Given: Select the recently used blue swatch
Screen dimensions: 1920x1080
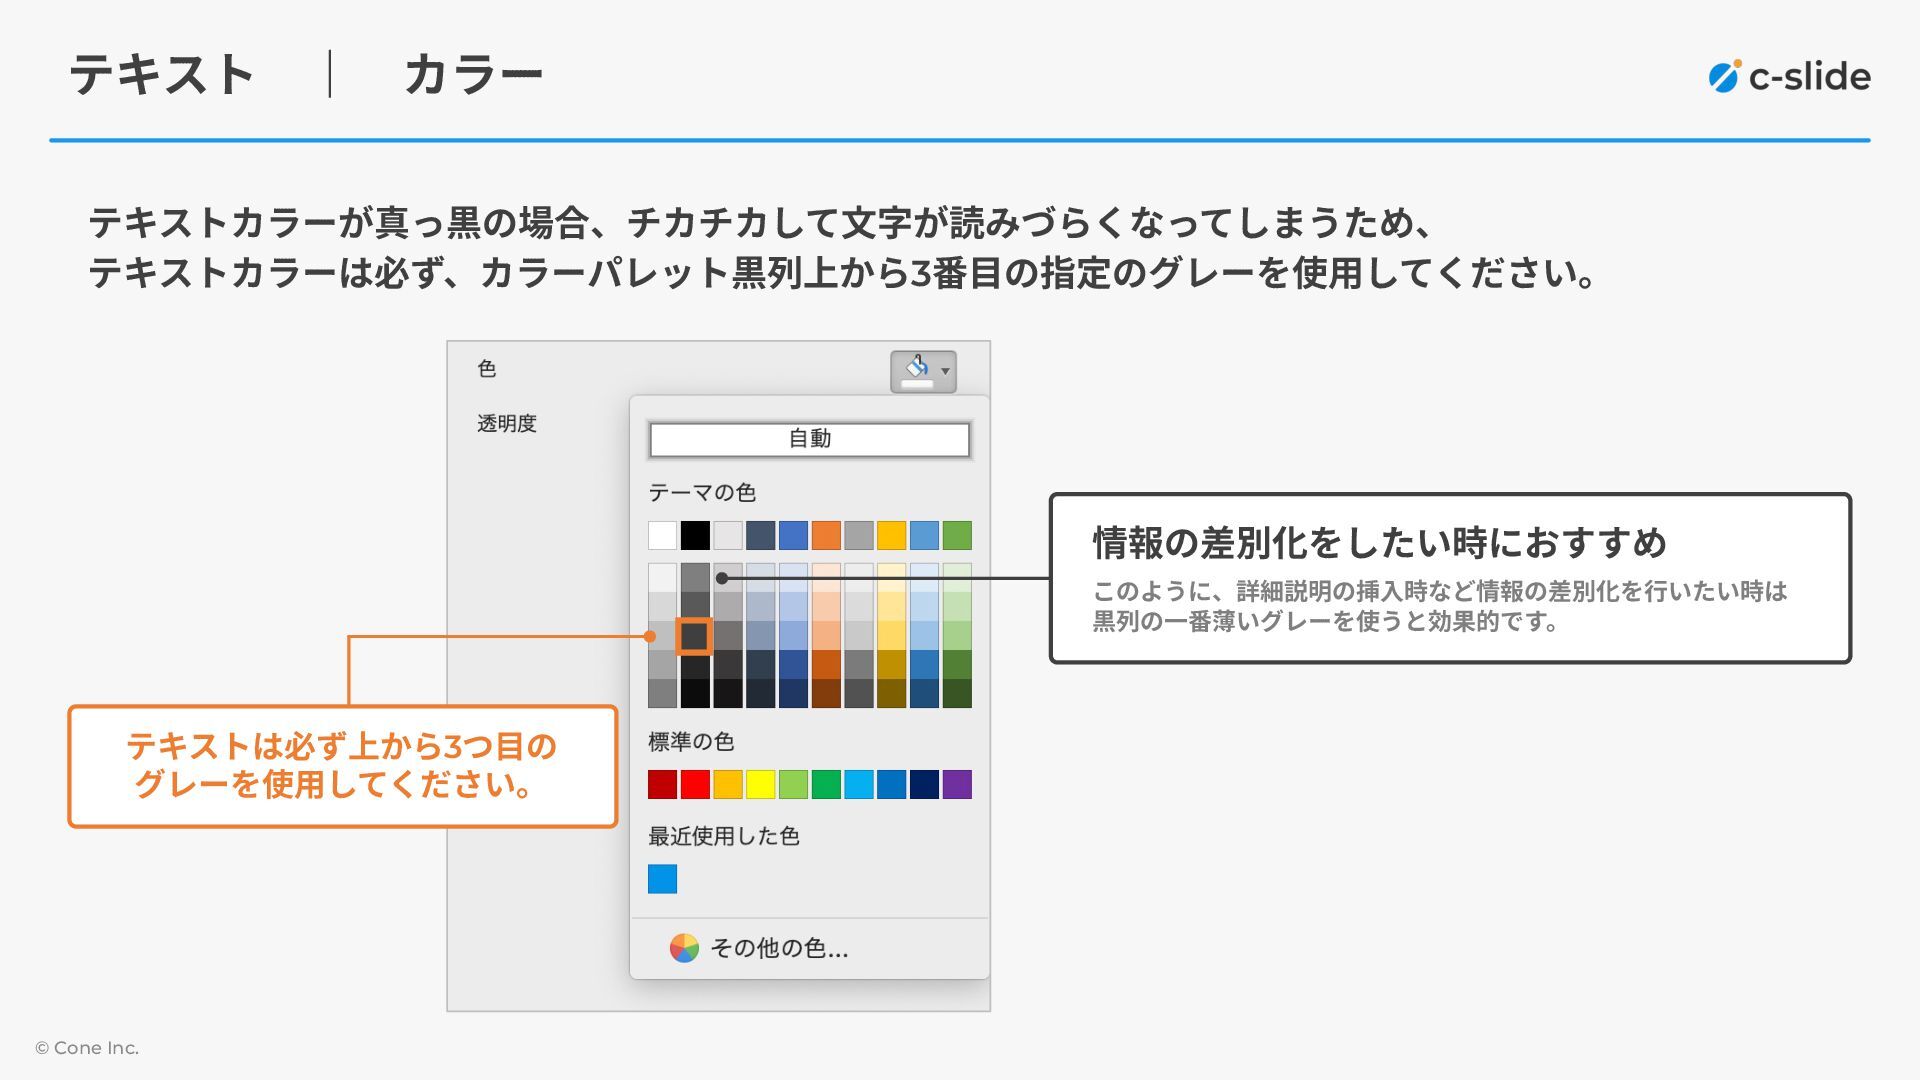Looking at the screenshot, I should tap(662, 879).
